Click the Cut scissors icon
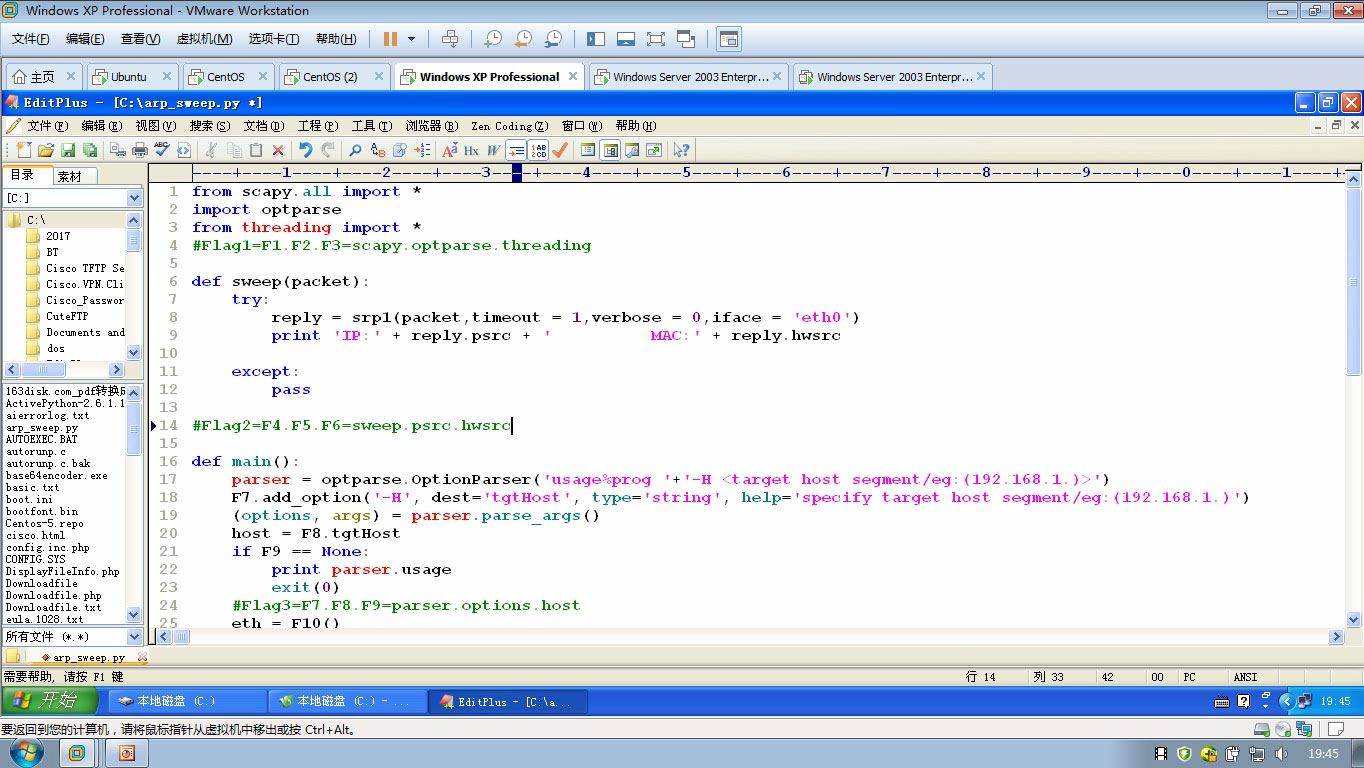 click(x=212, y=150)
